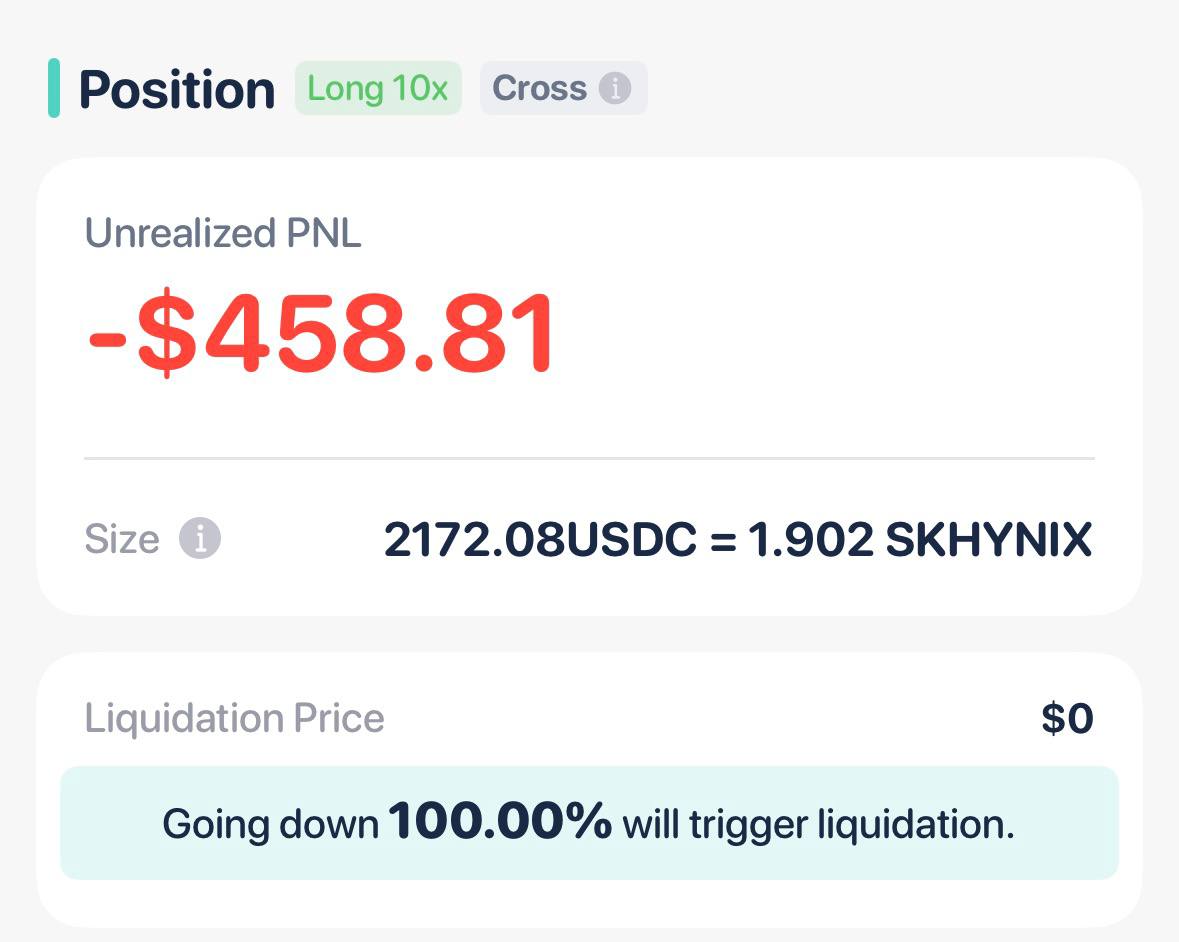Click the teal accent bar beside Position
The image size is (1179, 942).
pyautogui.click(x=54, y=88)
